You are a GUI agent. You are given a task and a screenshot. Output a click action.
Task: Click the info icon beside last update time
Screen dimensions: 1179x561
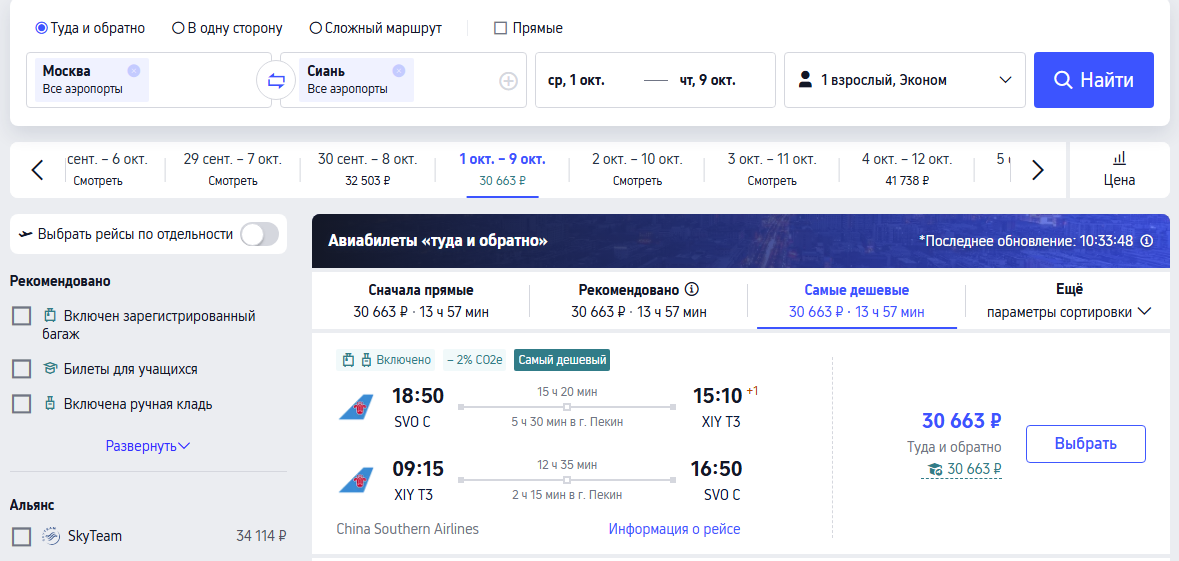click(x=1147, y=241)
